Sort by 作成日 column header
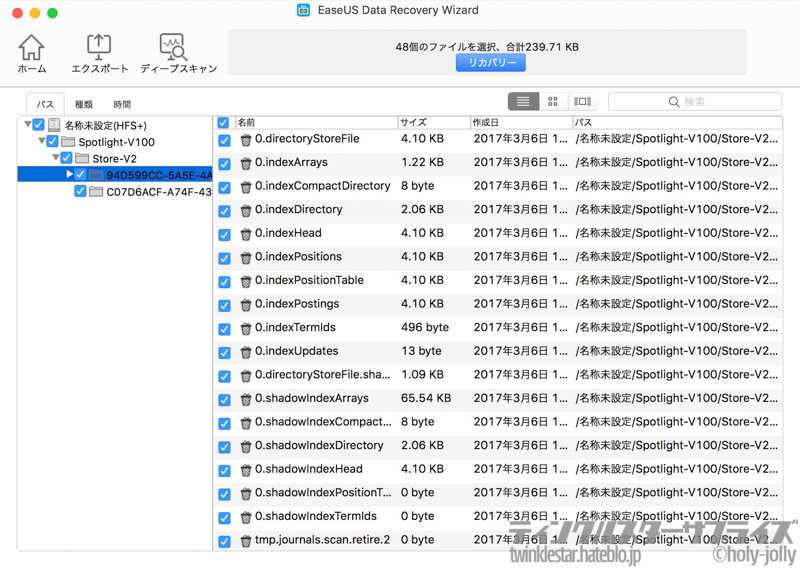The width and height of the screenshot is (800, 568). 520,122
